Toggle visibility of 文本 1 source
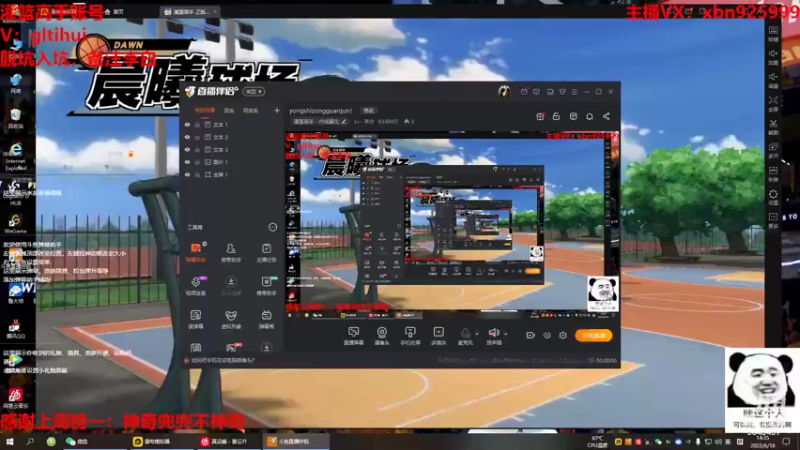 pyautogui.click(x=187, y=124)
